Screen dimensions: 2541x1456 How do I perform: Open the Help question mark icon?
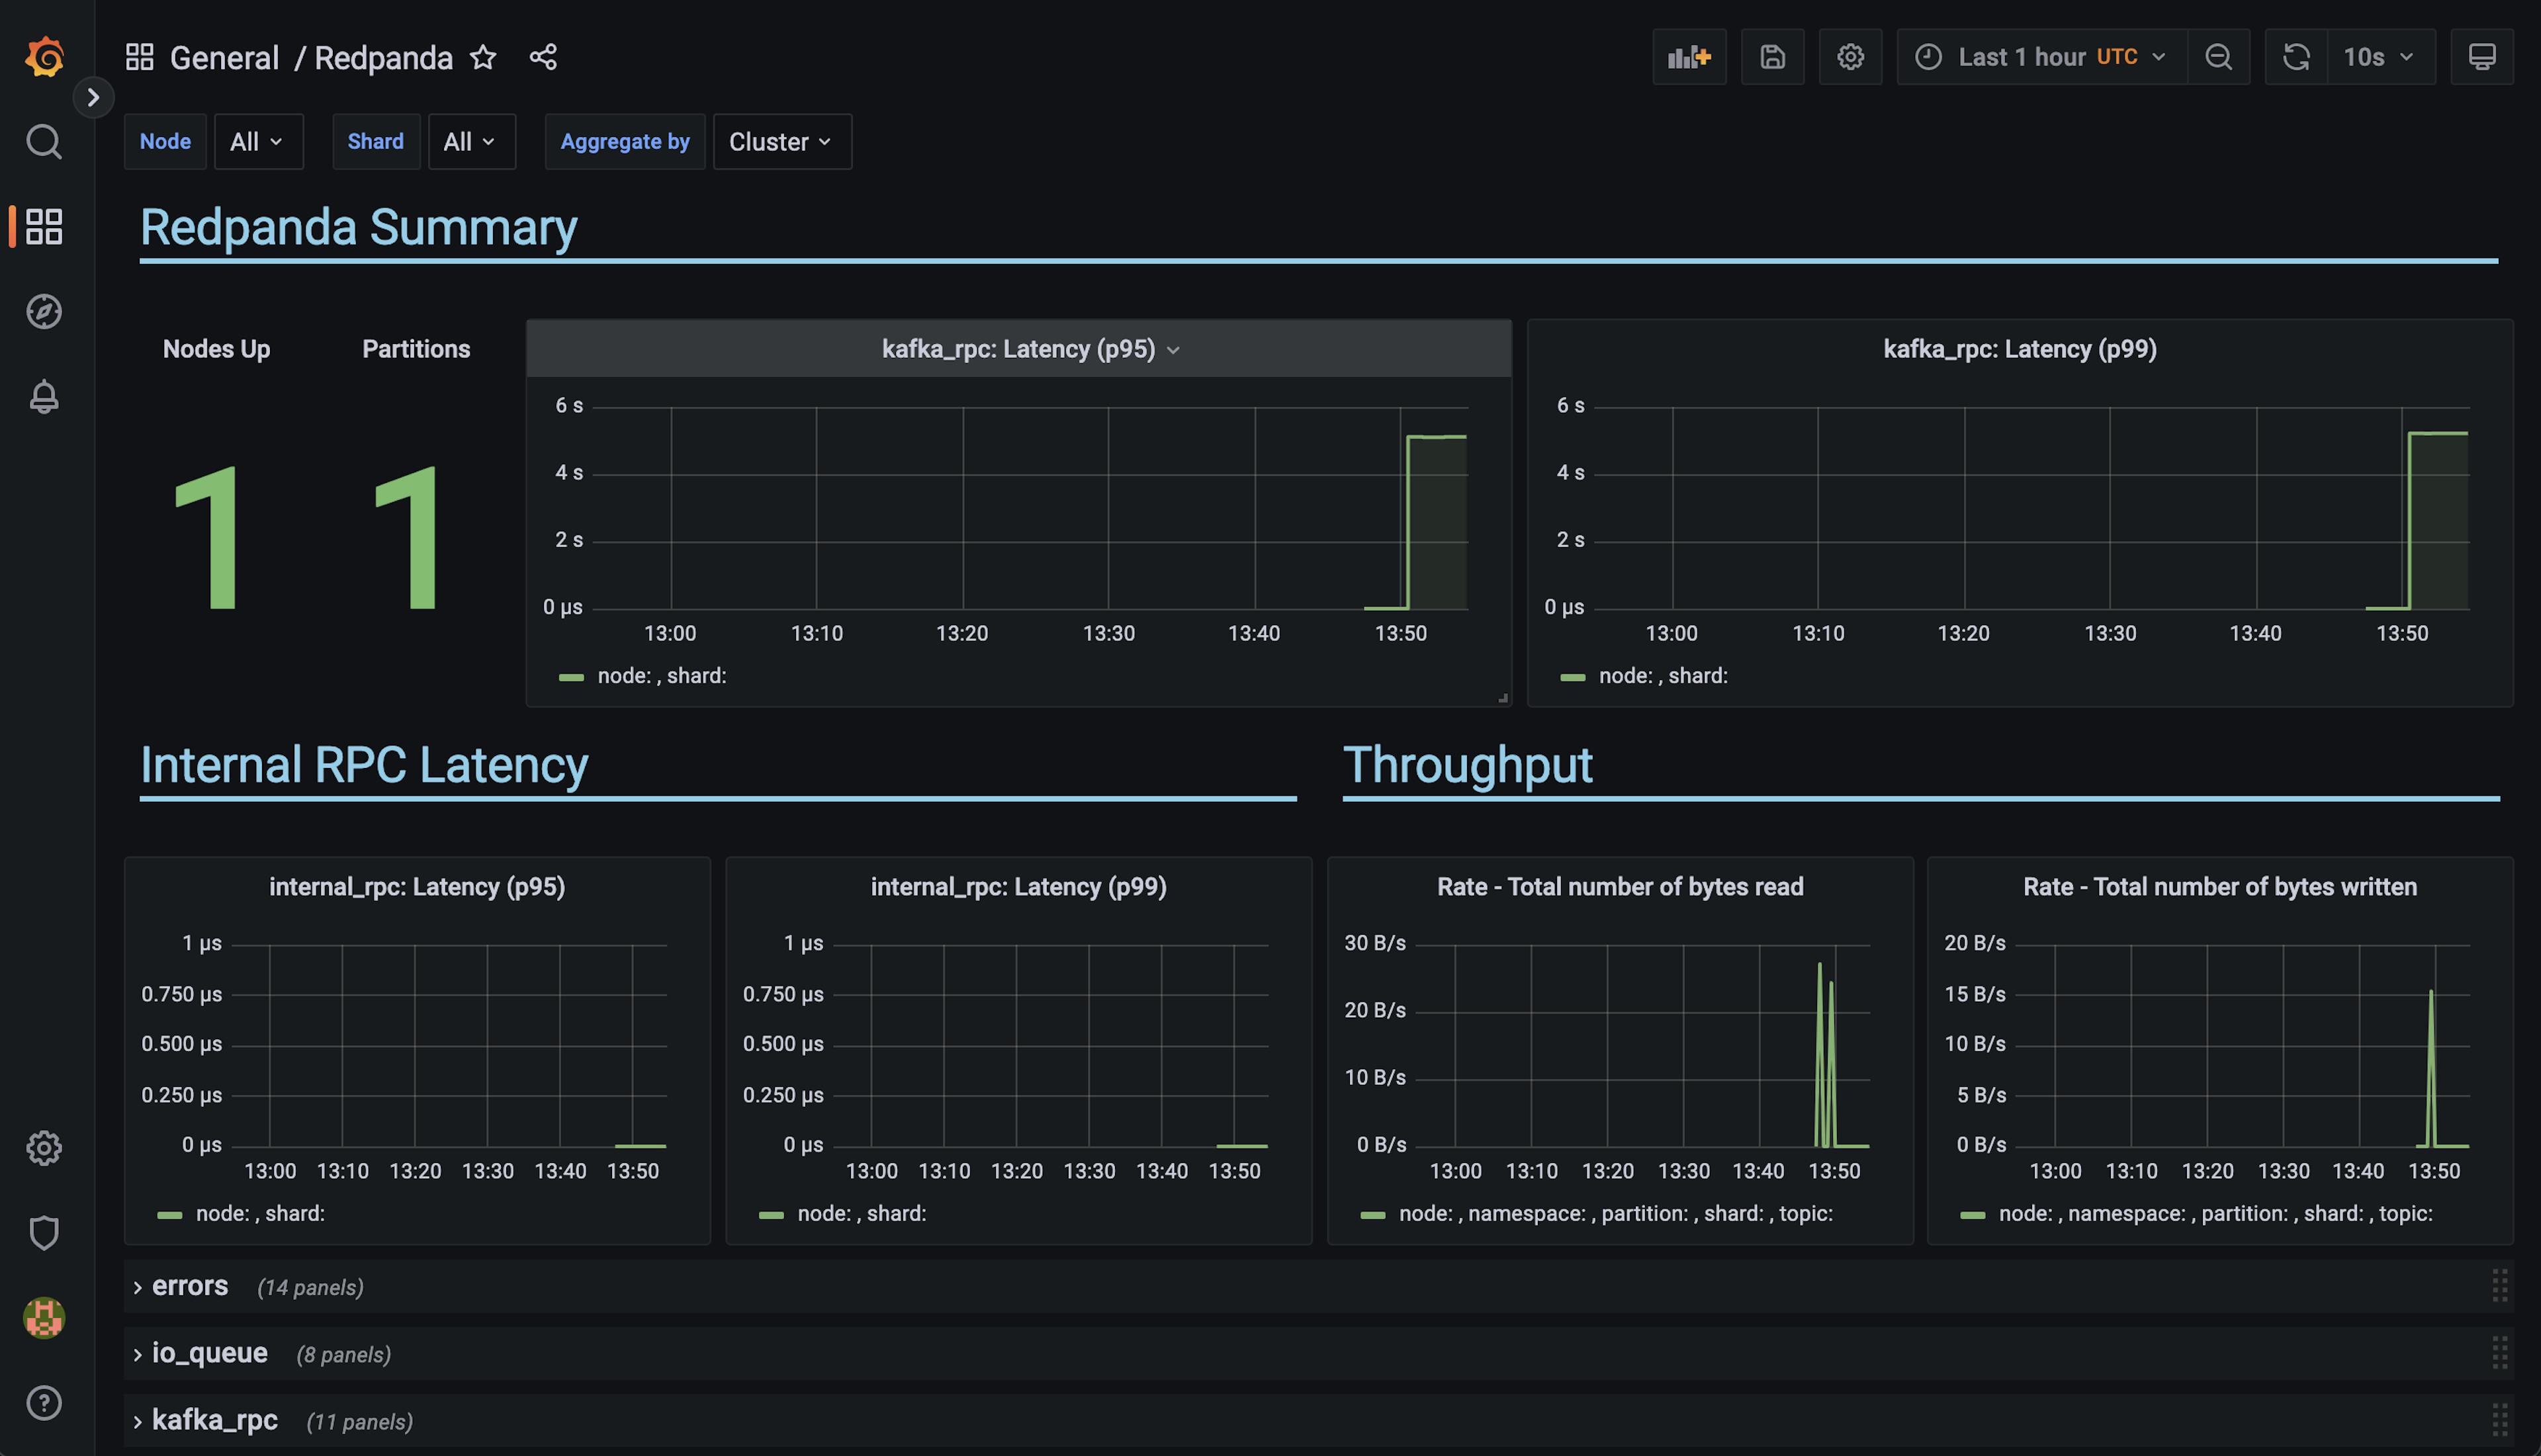point(44,1402)
